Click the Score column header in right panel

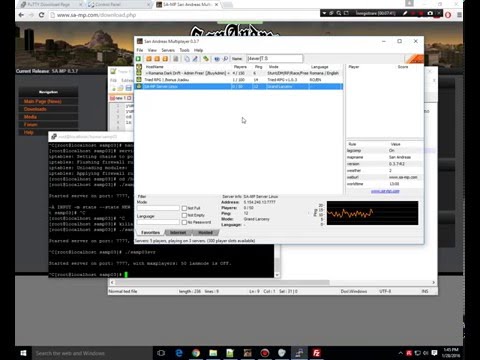click(403, 67)
